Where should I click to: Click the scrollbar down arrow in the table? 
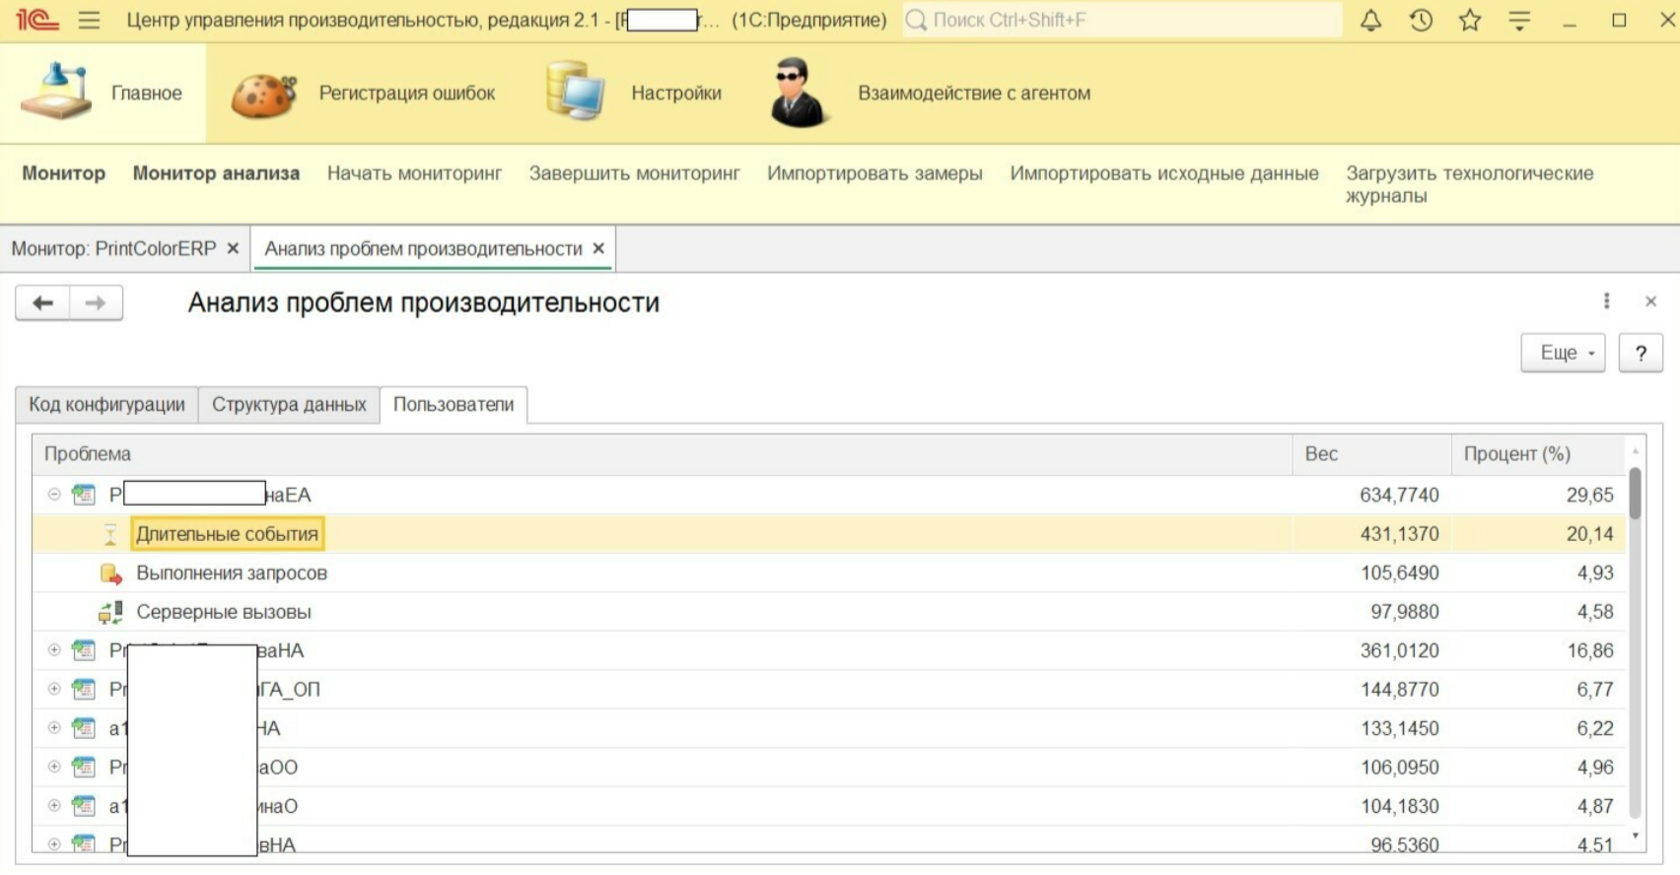click(x=1635, y=836)
